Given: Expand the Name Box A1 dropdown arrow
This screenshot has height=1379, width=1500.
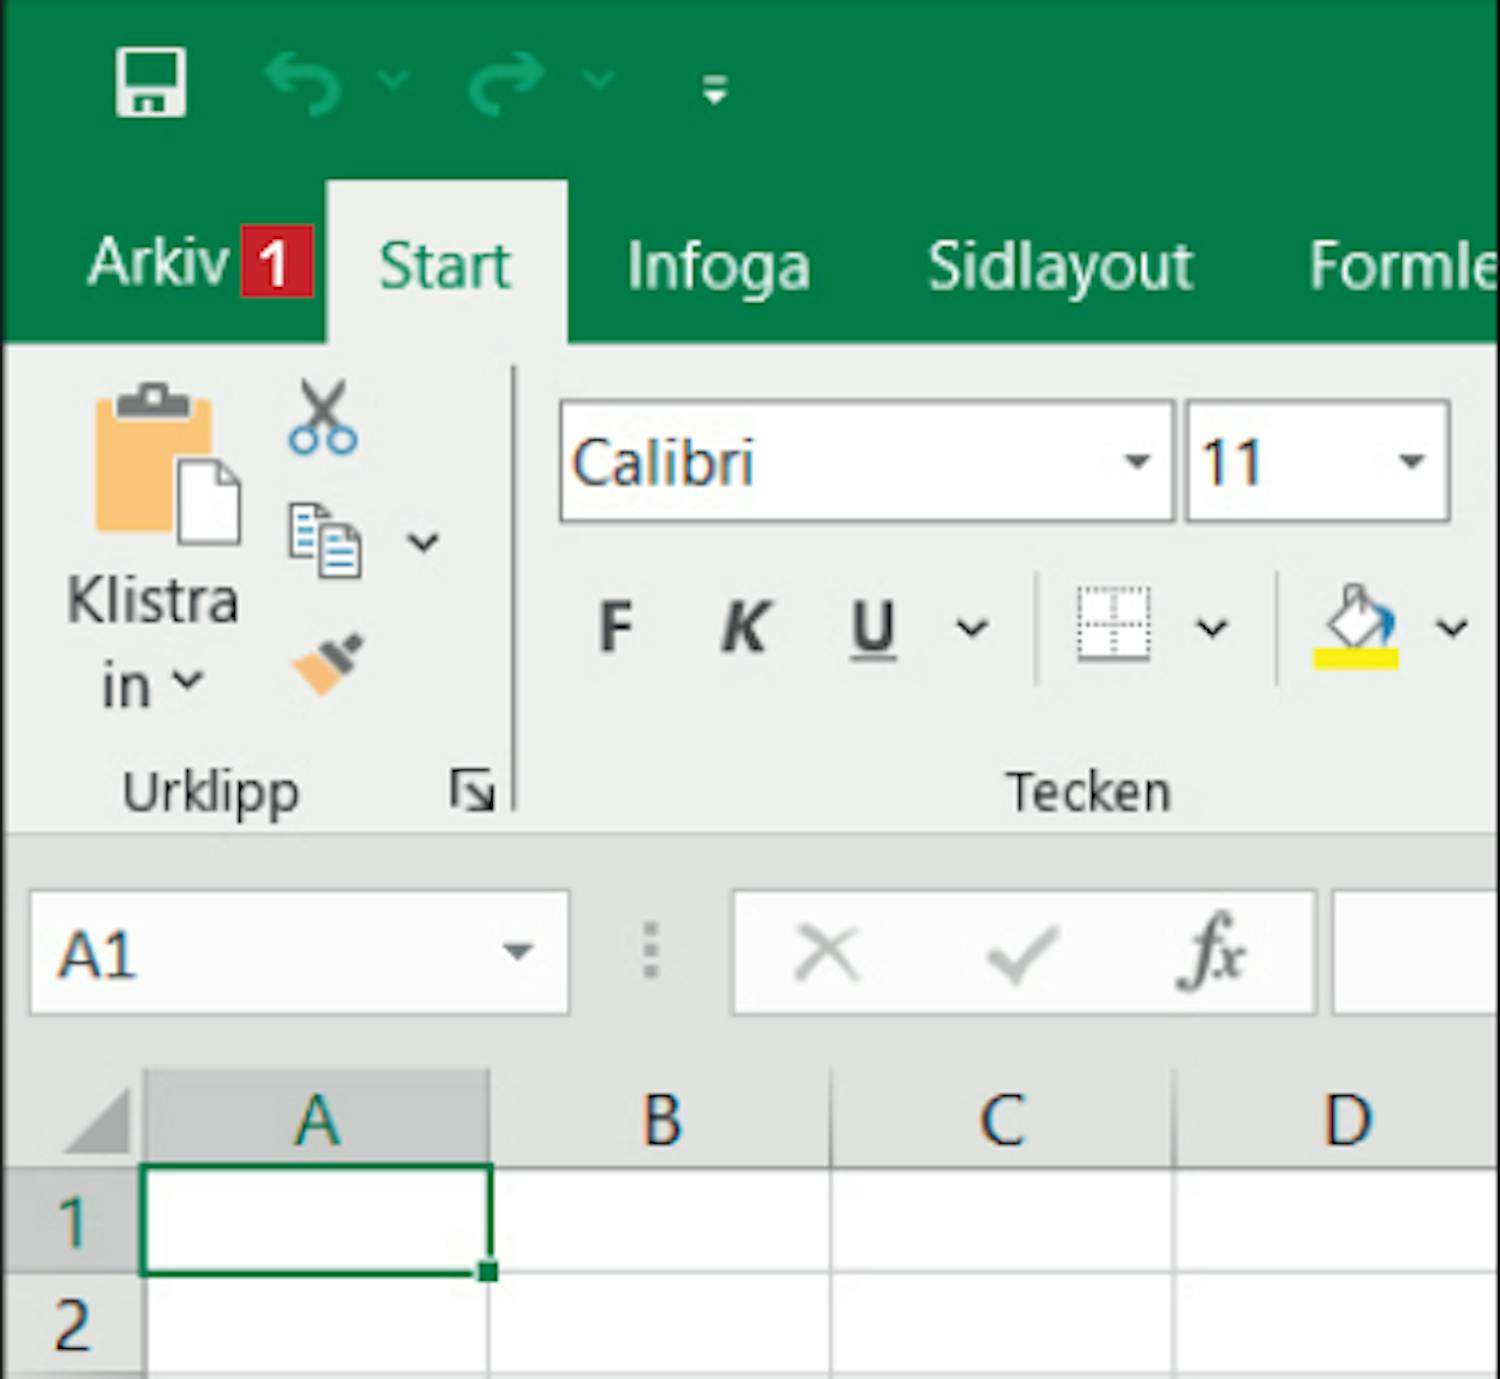Looking at the screenshot, I should click(517, 951).
